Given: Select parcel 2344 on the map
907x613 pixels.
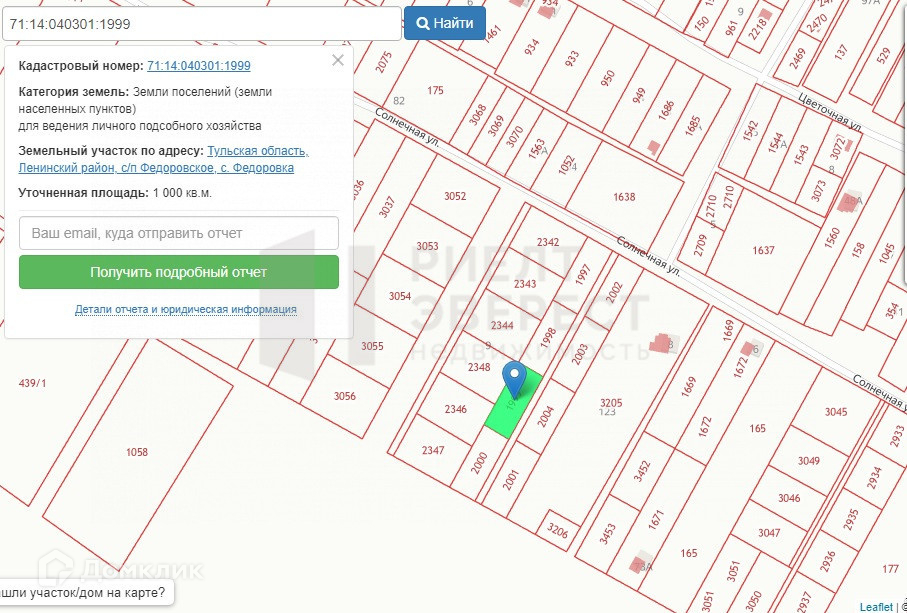Looking at the screenshot, I should pos(502,325).
